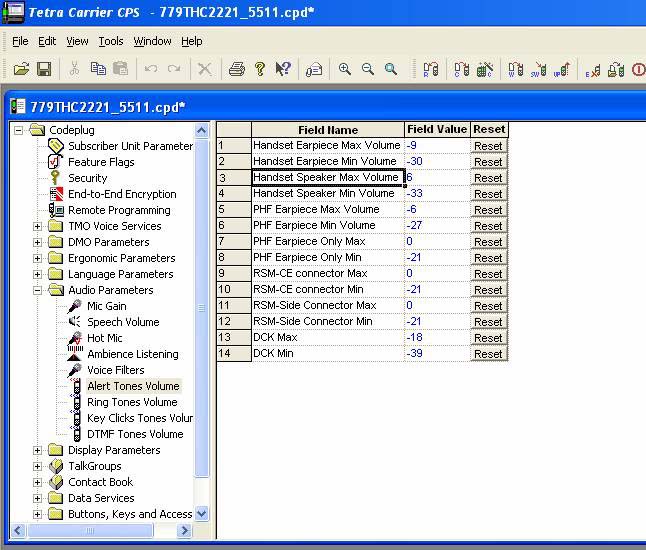Viewport: 646px width, 550px height.
Task: Click the yellow Help question mark icon
Action: [x=260, y=69]
